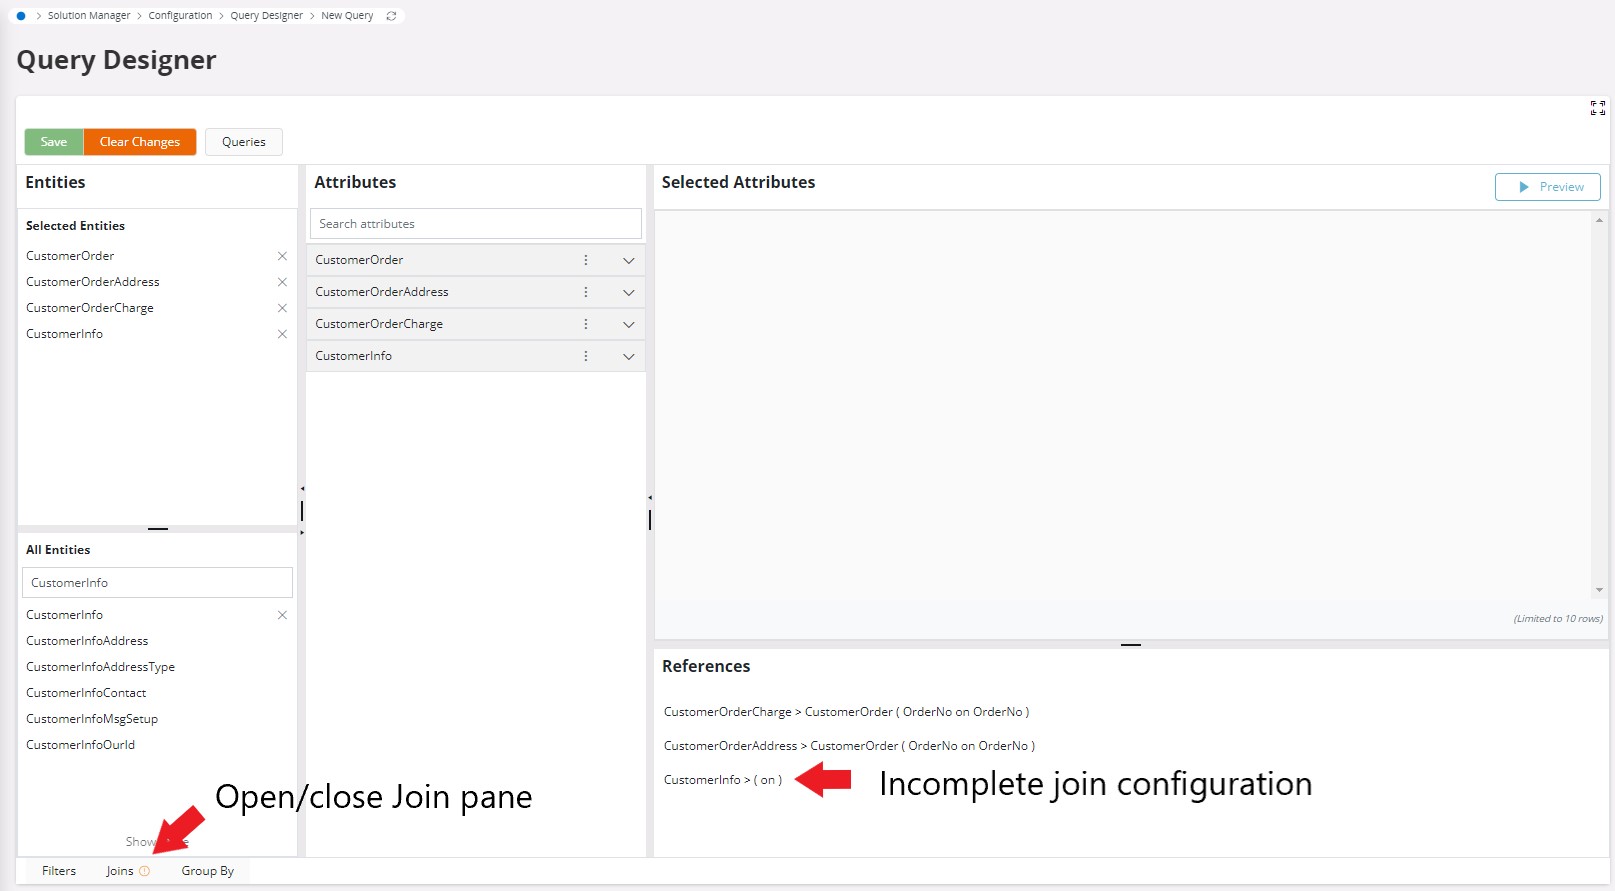Select CustomerInfoContact in All Entities
Image resolution: width=1615 pixels, height=891 pixels.
coord(86,693)
